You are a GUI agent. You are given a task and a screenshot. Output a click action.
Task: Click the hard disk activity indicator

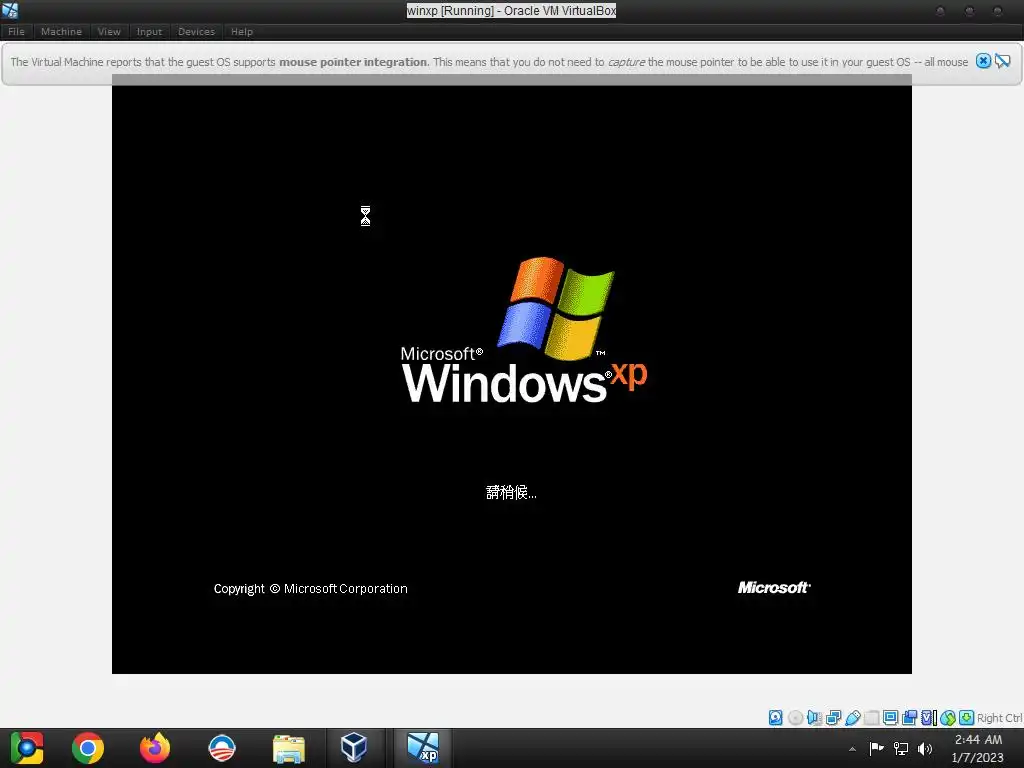775,718
